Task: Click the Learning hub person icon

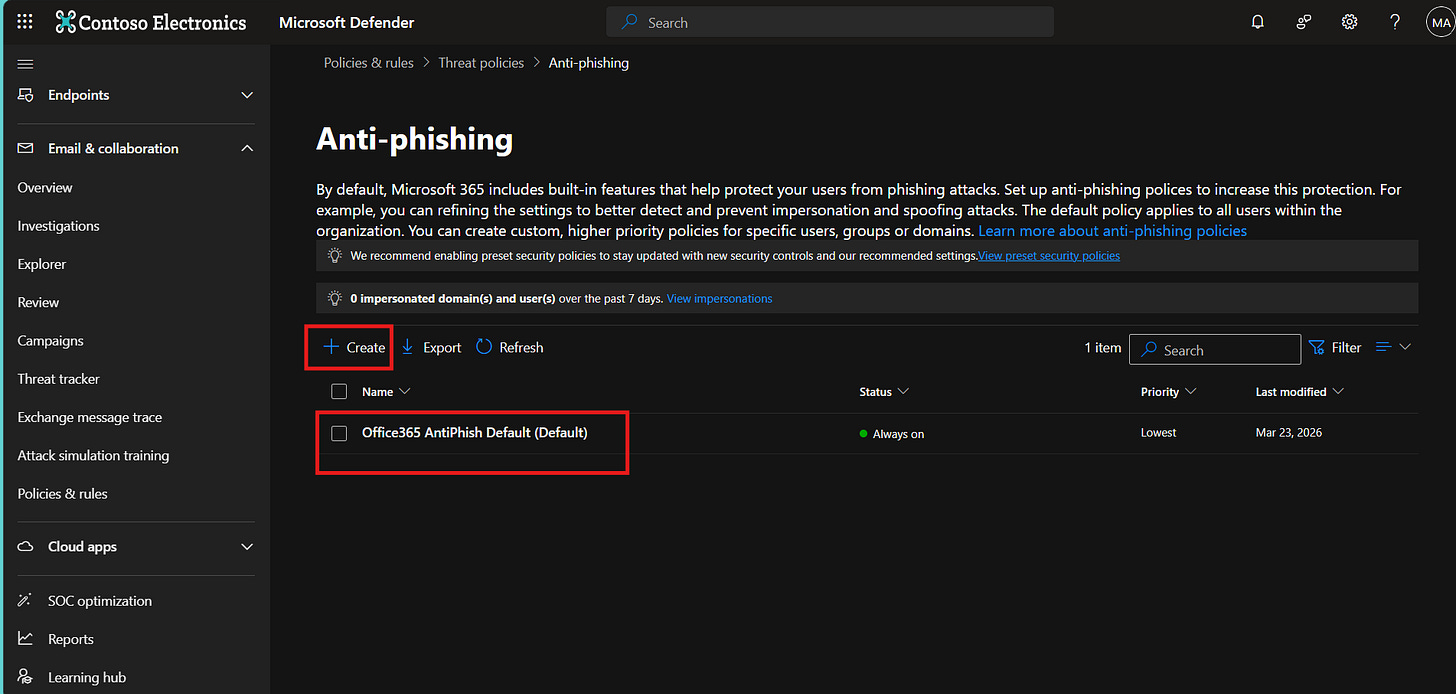Action: (x=26, y=677)
